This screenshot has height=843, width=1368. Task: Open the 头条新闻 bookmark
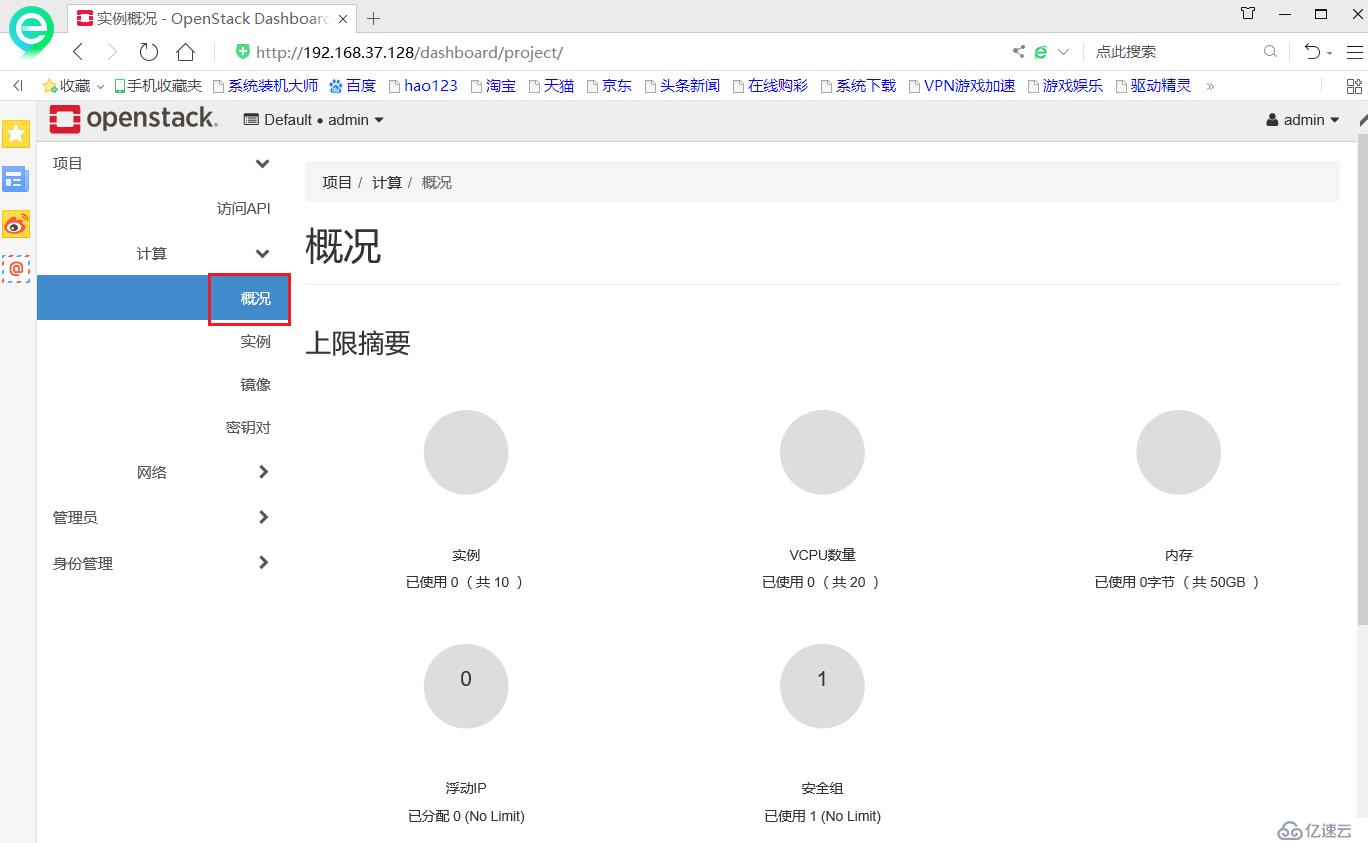[682, 86]
